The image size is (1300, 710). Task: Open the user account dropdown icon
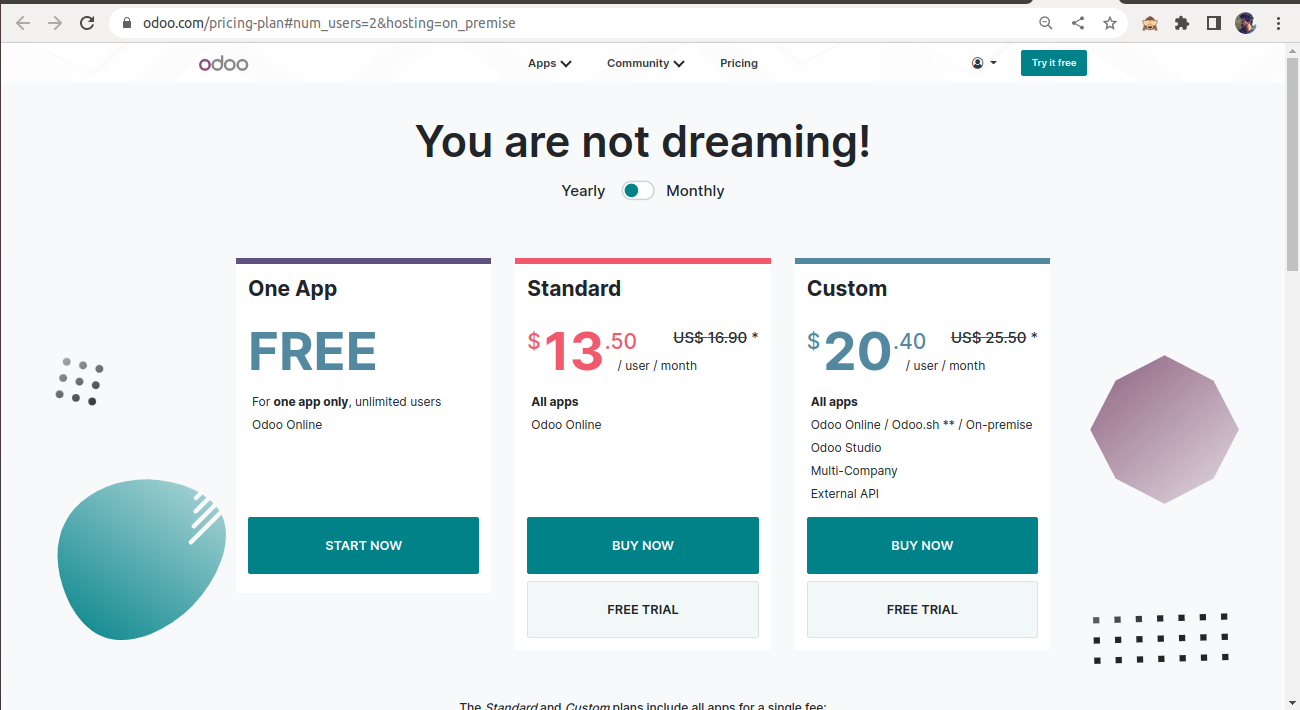(x=984, y=63)
